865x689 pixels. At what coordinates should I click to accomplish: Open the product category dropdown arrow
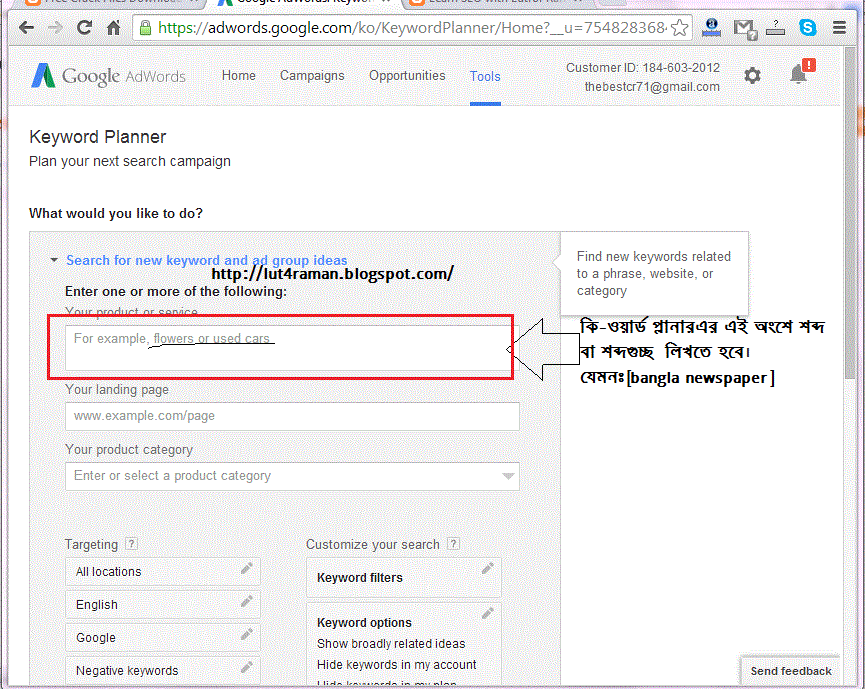[508, 476]
